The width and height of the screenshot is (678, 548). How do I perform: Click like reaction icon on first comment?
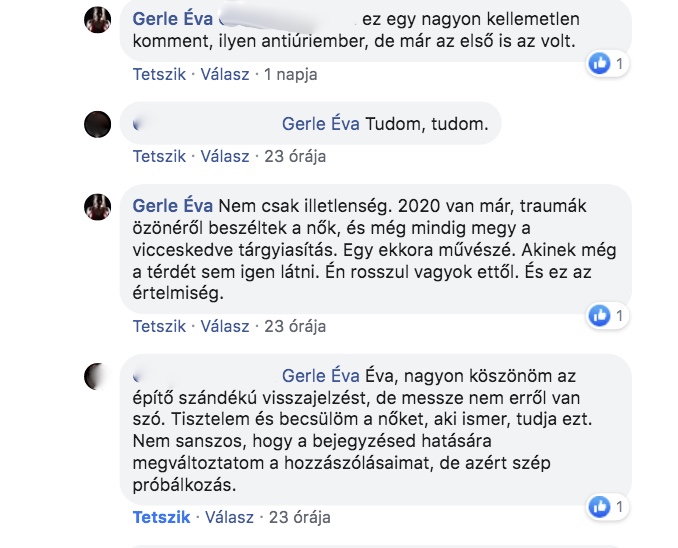coord(600,63)
